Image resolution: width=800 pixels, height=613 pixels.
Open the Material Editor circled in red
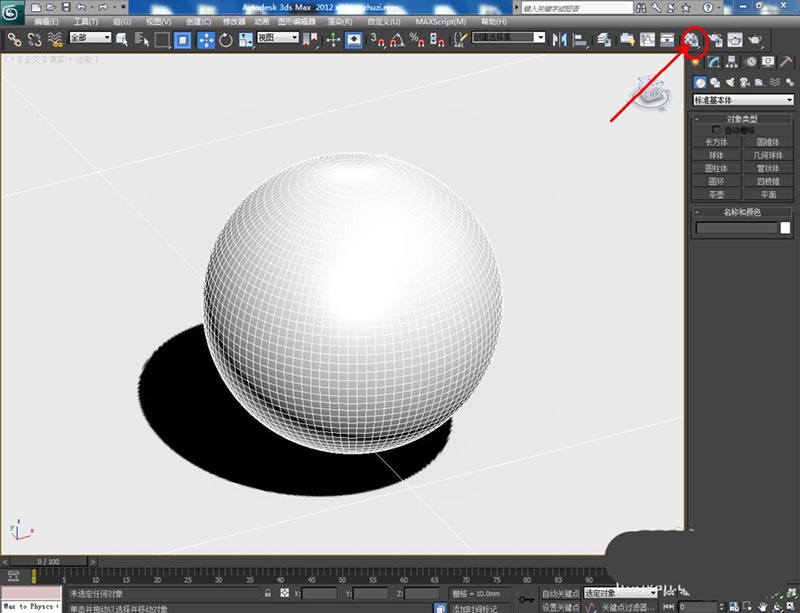[x=692, y=40]
